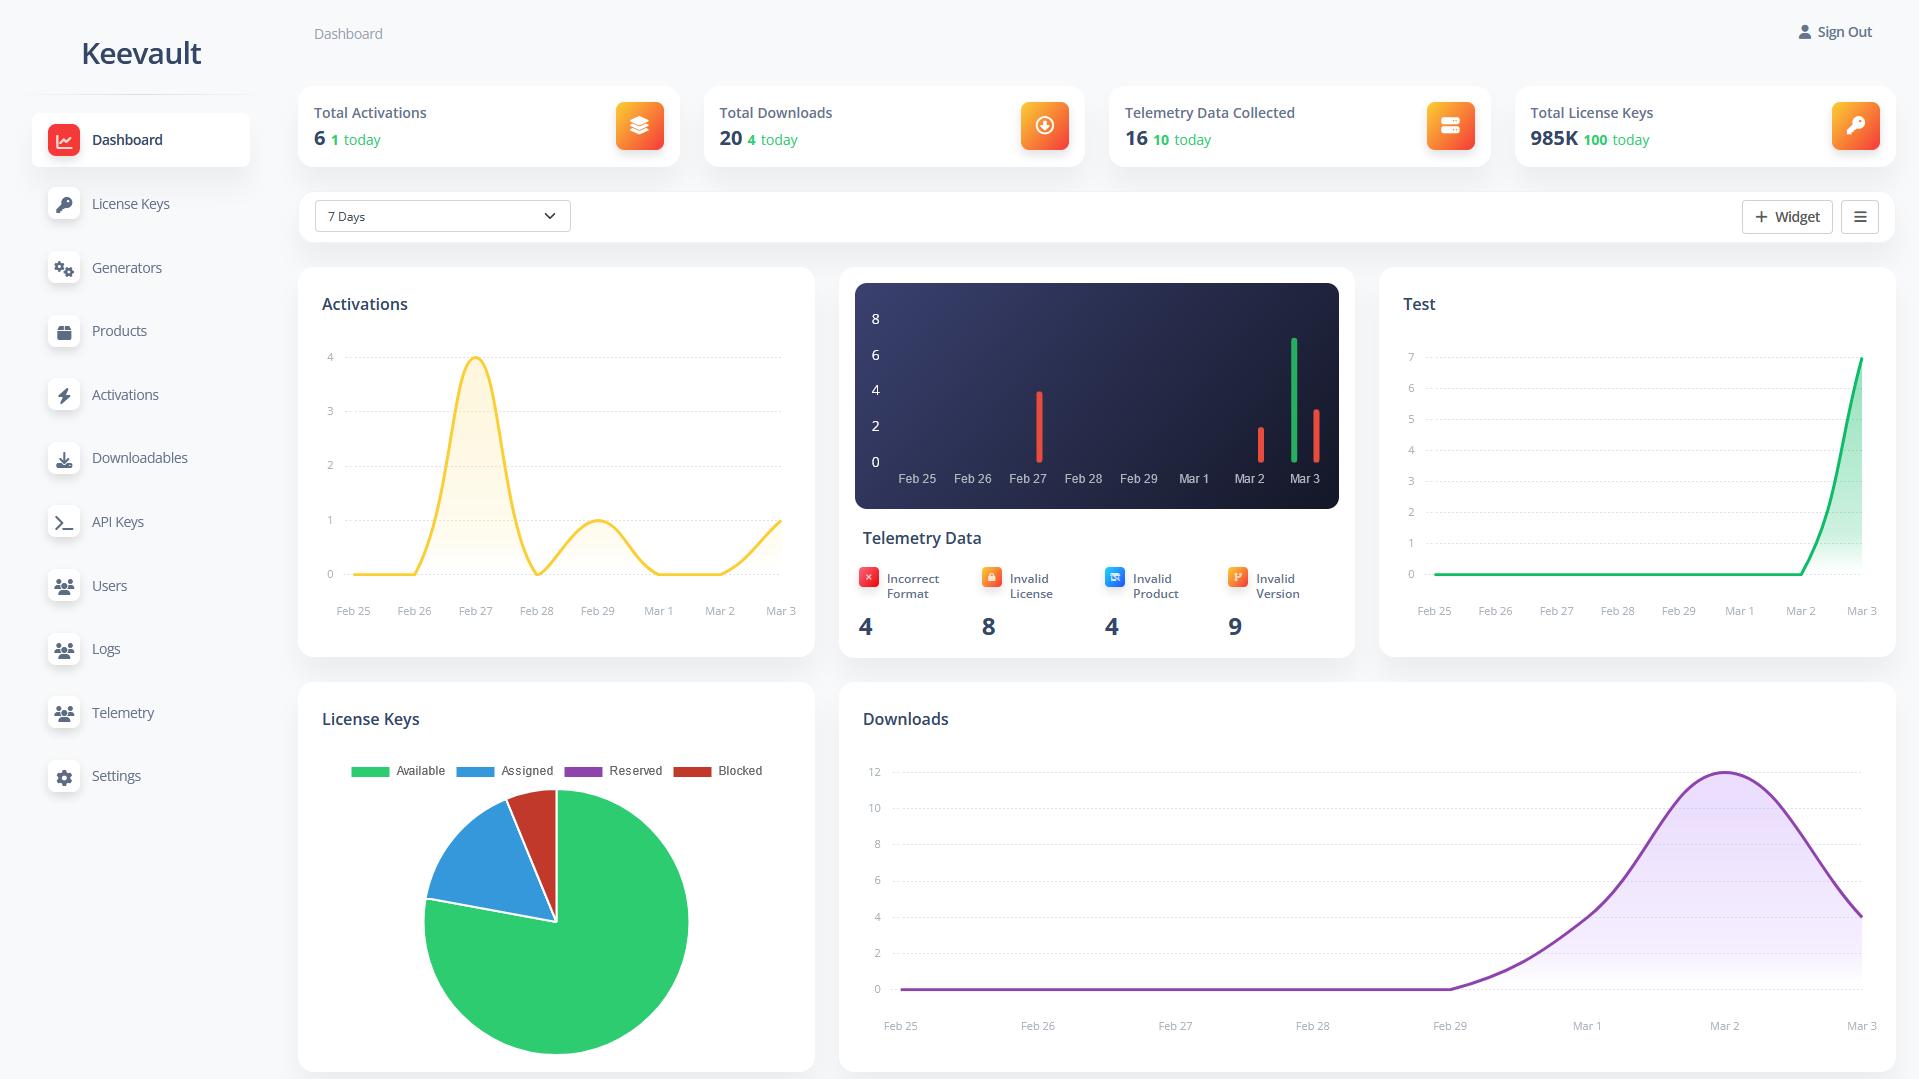Click the API Keys terminal icon

tap(64, 522)
